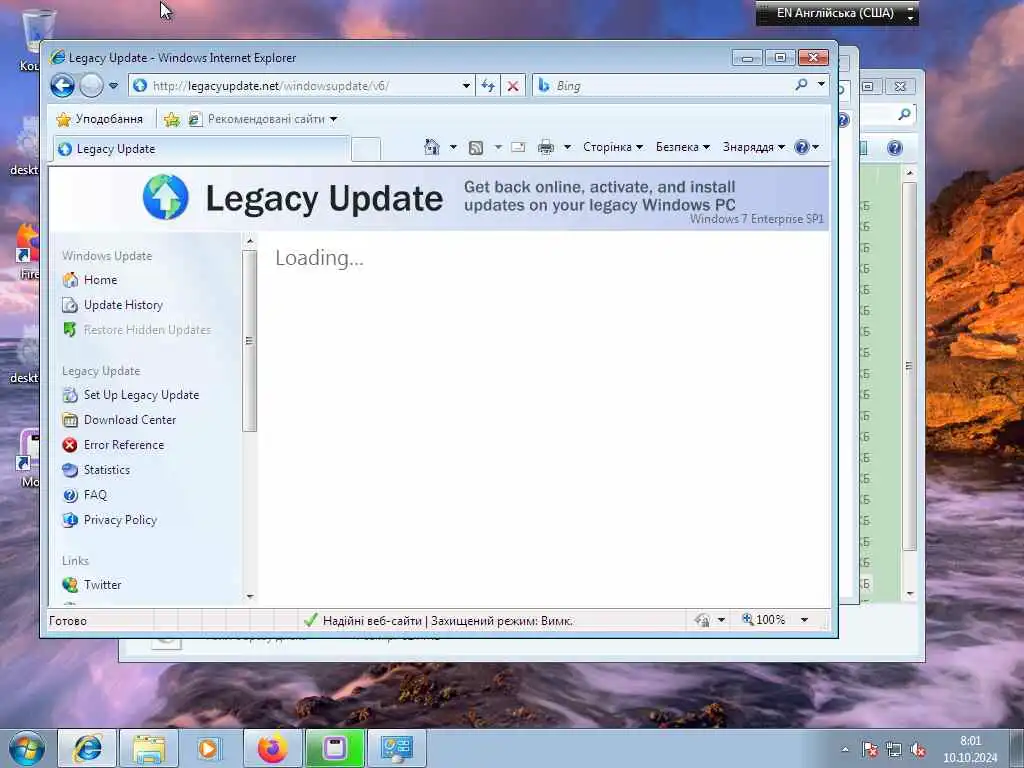The image size is (1024, 768).
Task: Open Home in the sidebar
Action: [100, 280]
